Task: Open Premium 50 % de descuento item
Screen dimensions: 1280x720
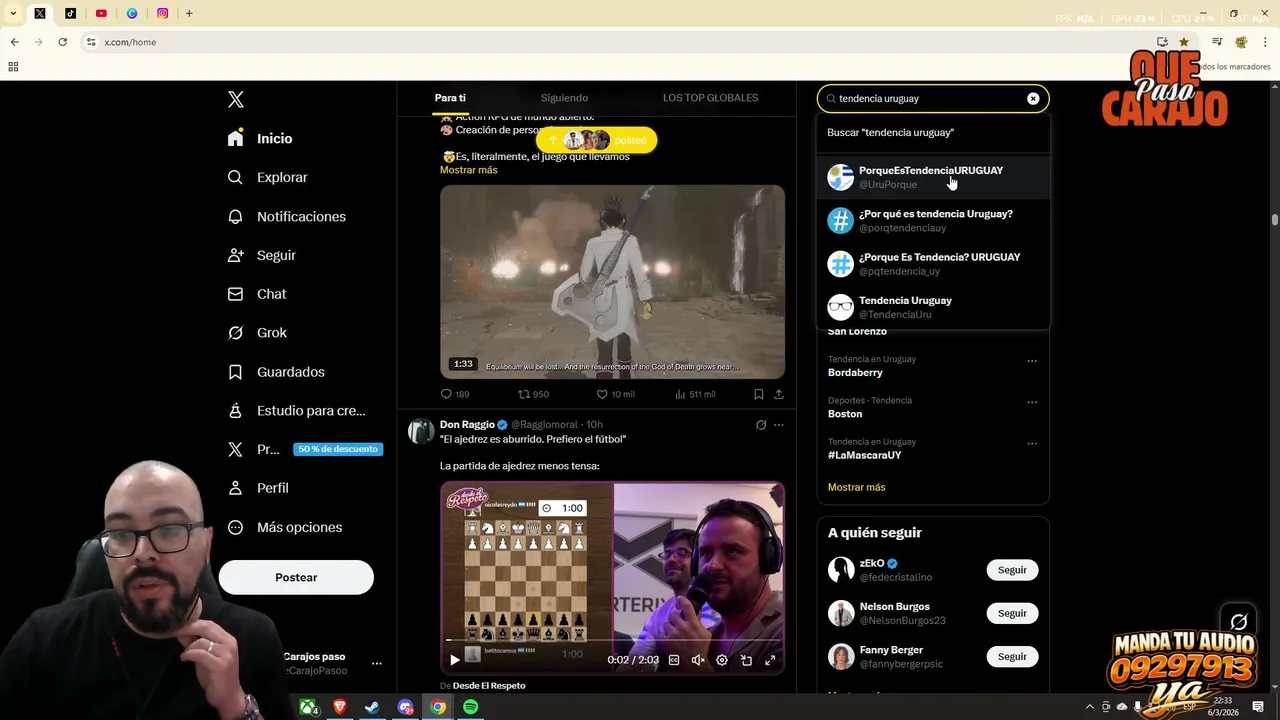Action: pos(304,449)
